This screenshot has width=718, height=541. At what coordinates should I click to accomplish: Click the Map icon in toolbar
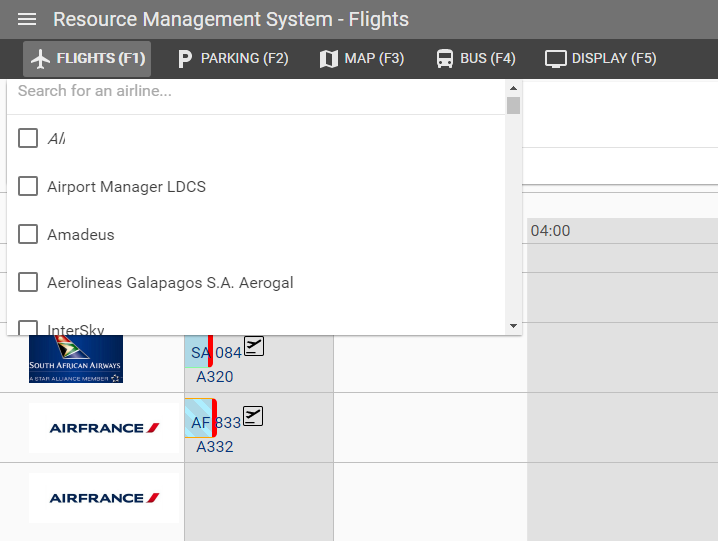pos(329,59)
